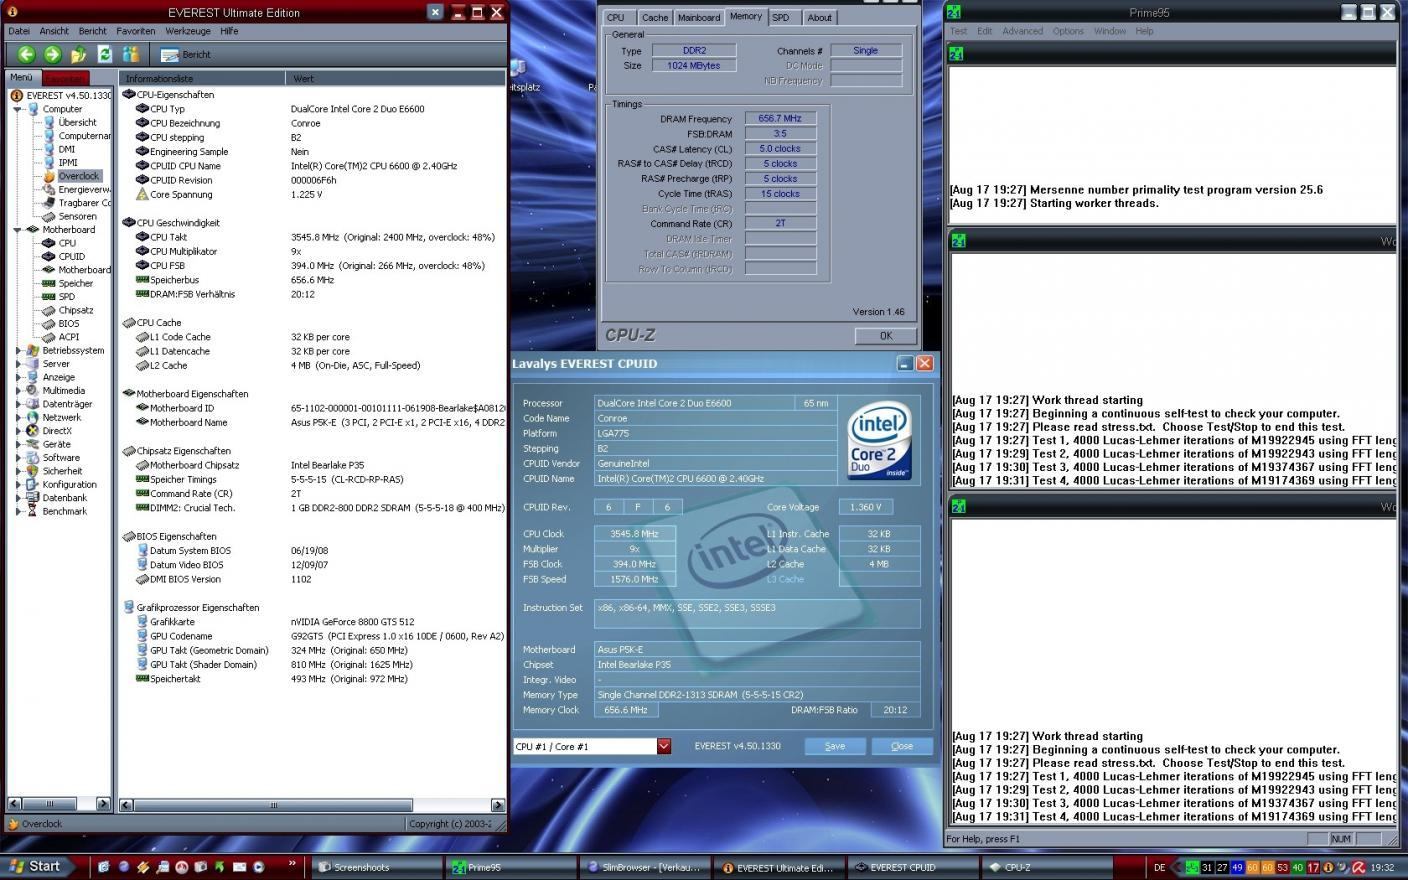Viewport: 1408px width, 880px height.
Task: Go back with the green left arrow in EVEREST
Action: point(26,54)
